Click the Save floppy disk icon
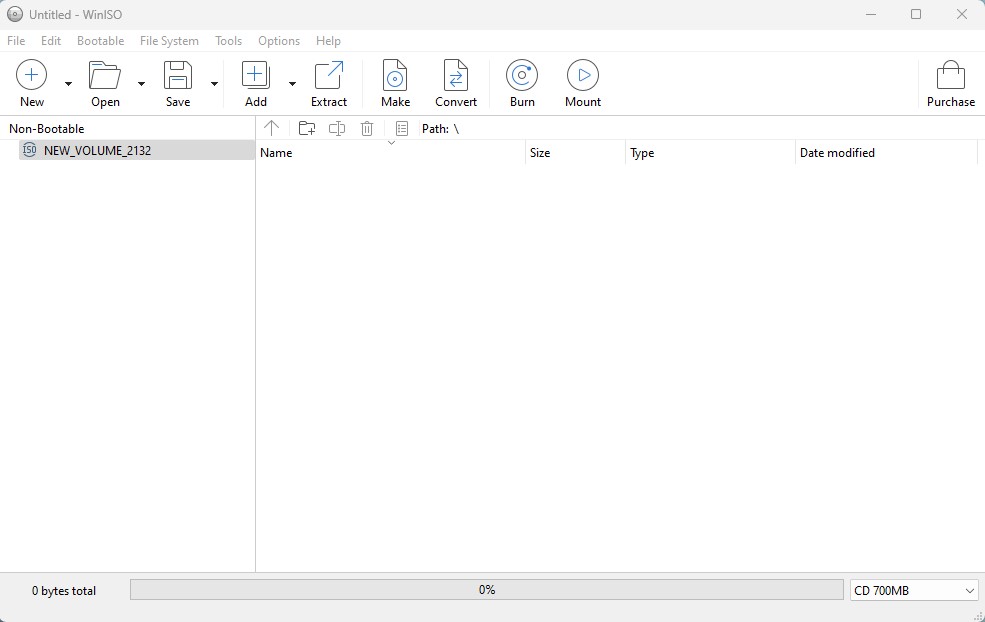The width and height of the screenshot is (985, 622). [x=178, y=75]
